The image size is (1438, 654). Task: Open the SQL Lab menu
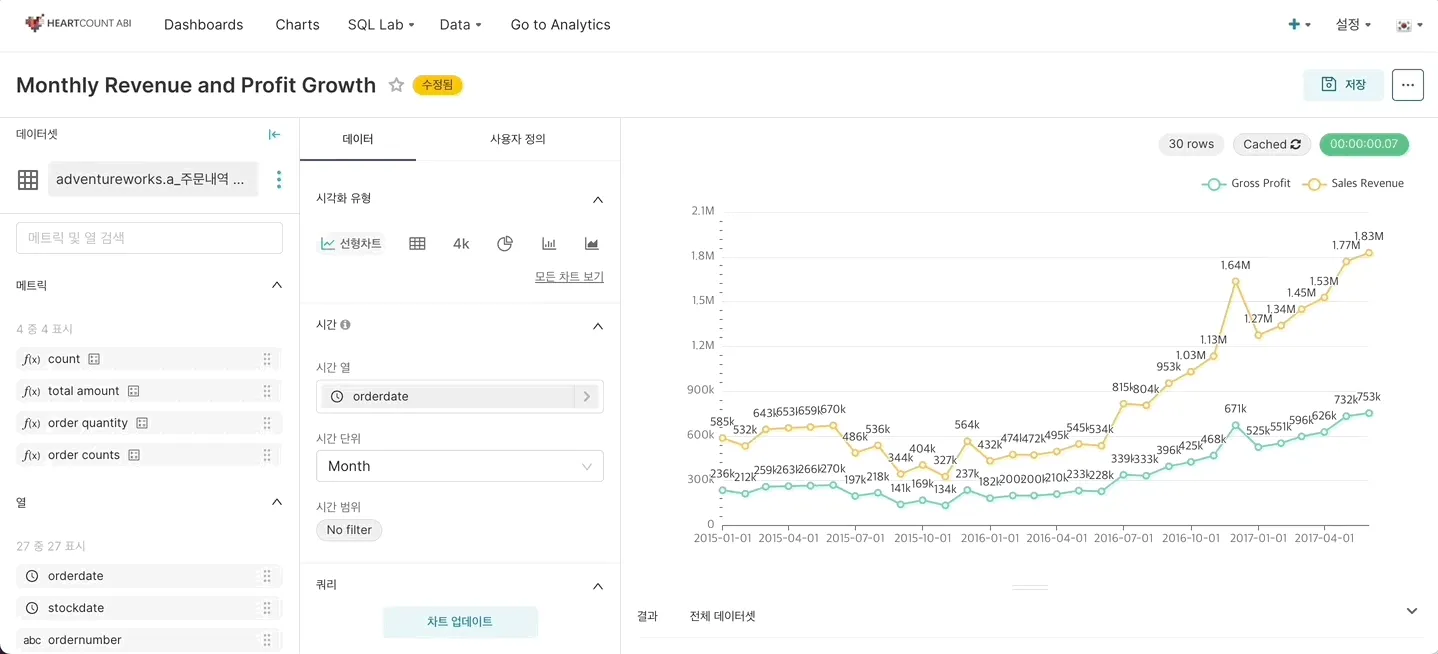[381, 25]
